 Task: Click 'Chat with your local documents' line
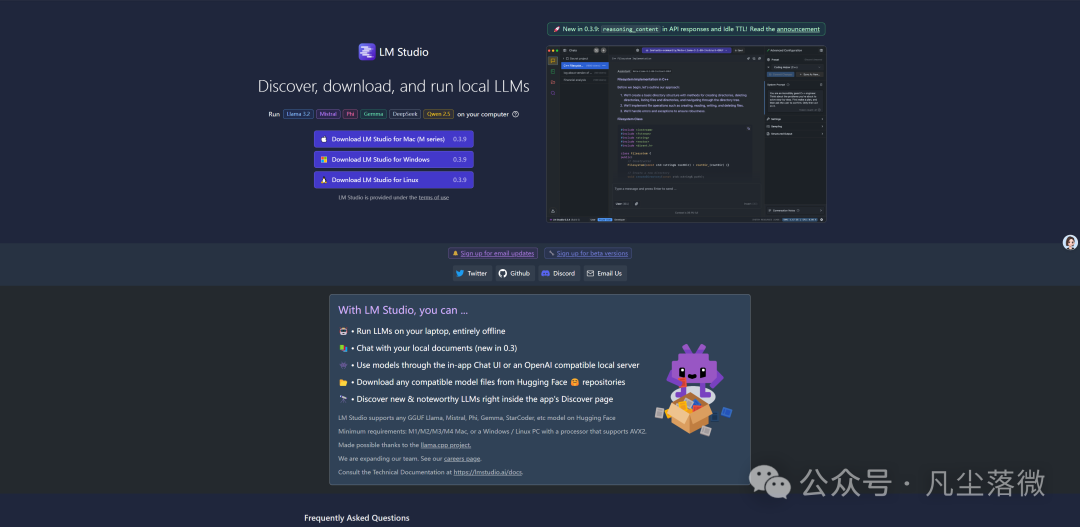coord(437,349)
